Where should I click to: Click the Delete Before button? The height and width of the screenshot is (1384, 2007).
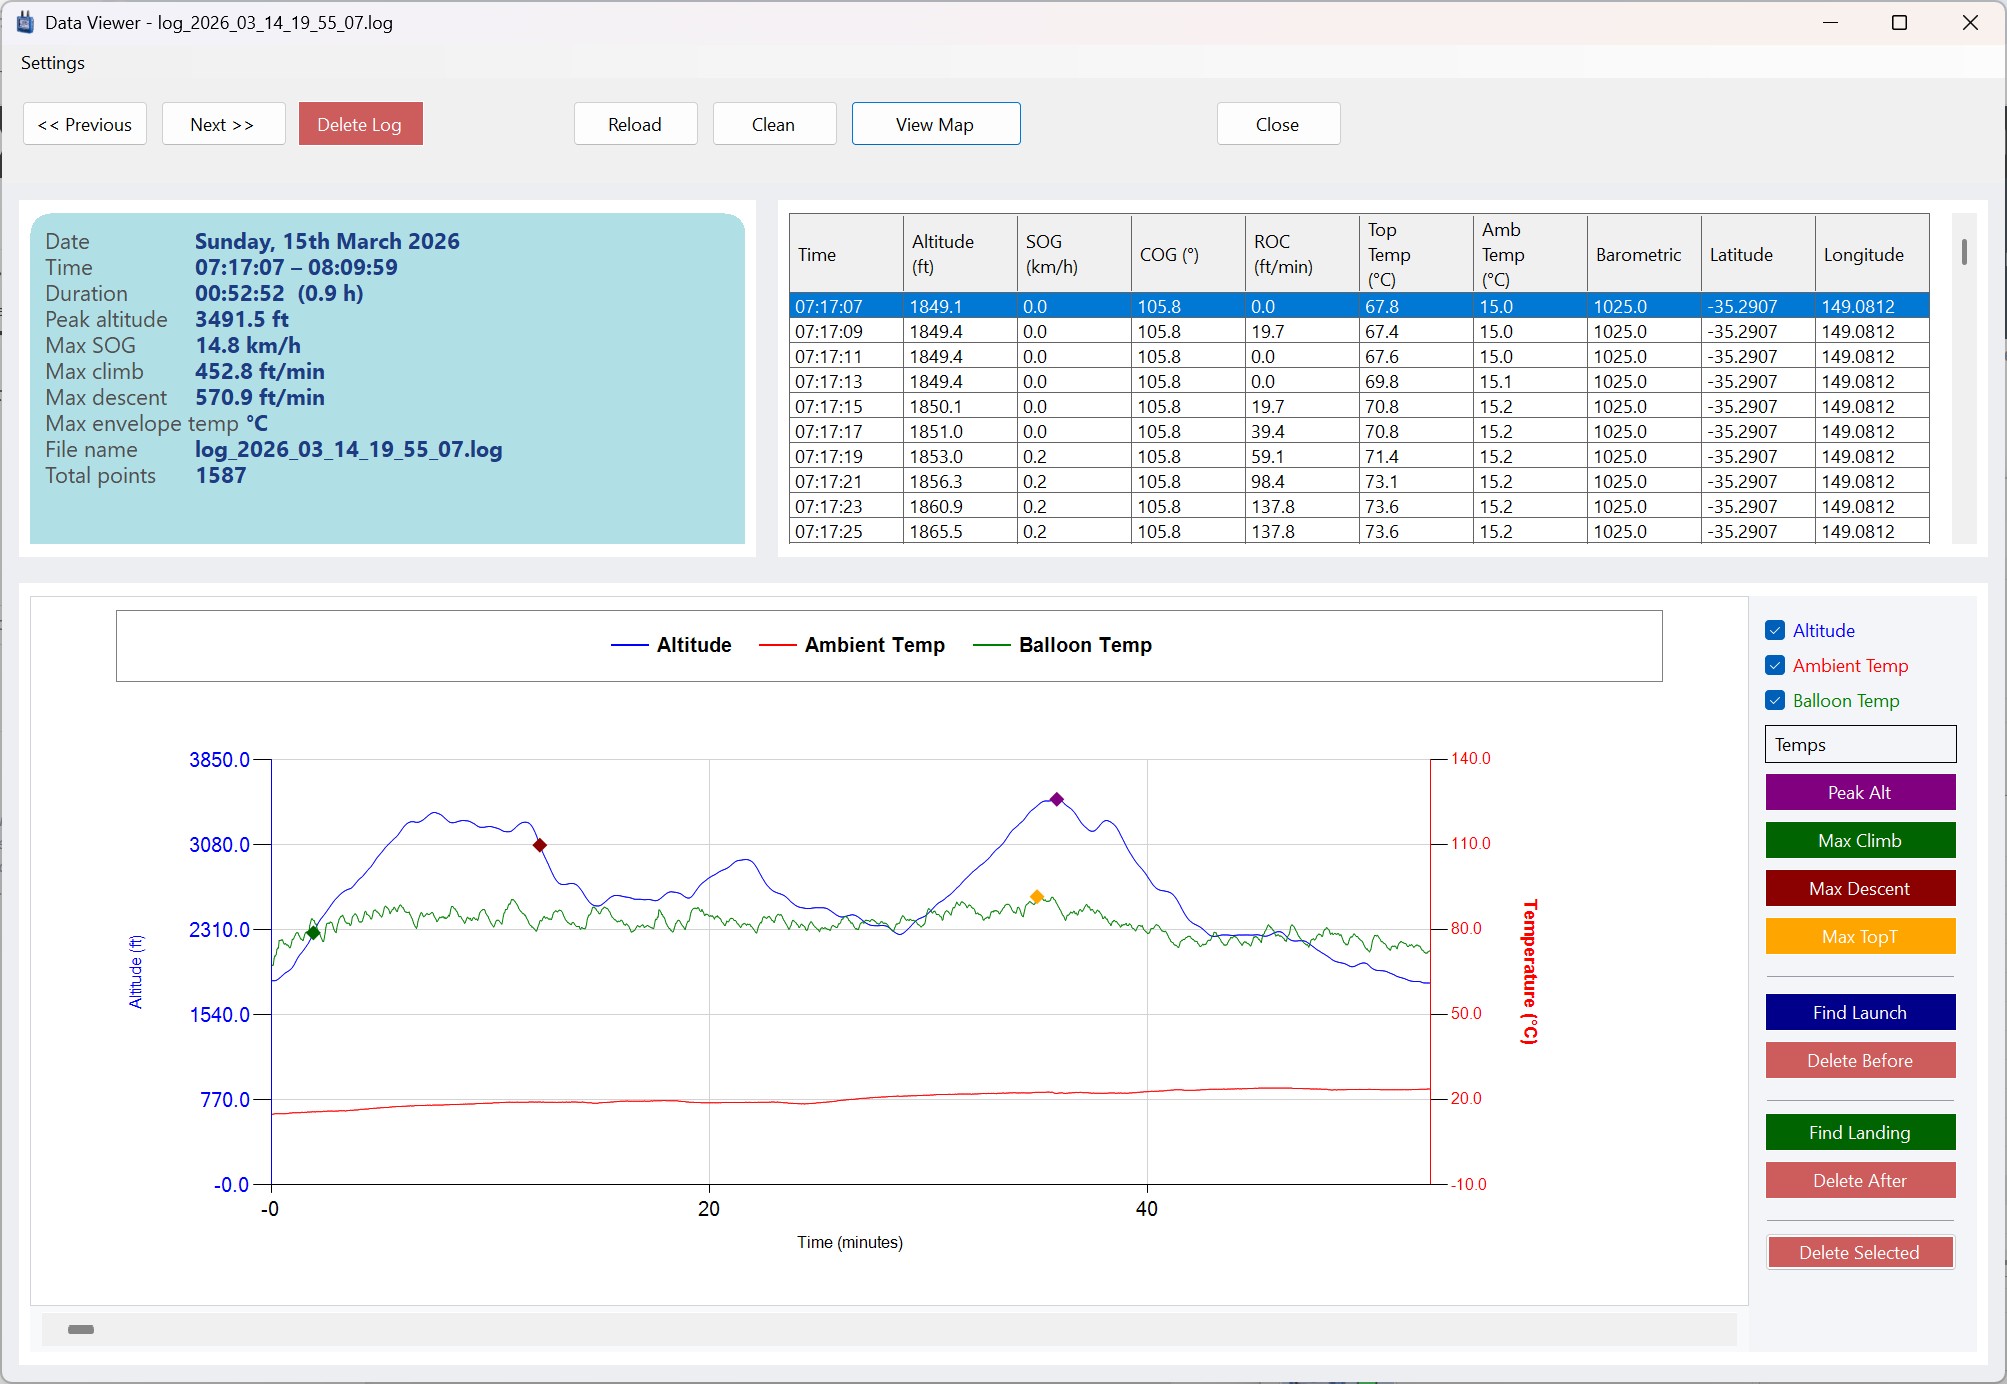click(1860, 1060)
